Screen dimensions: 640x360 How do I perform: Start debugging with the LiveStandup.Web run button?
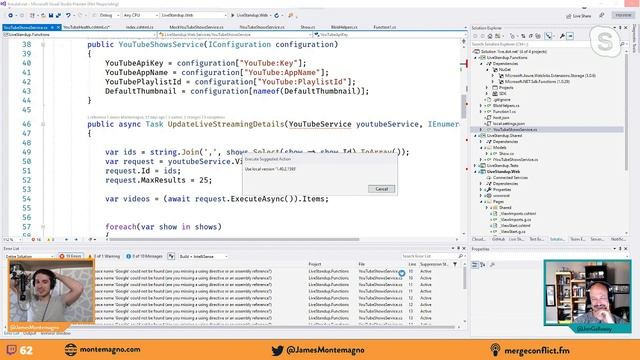(249, 16)
